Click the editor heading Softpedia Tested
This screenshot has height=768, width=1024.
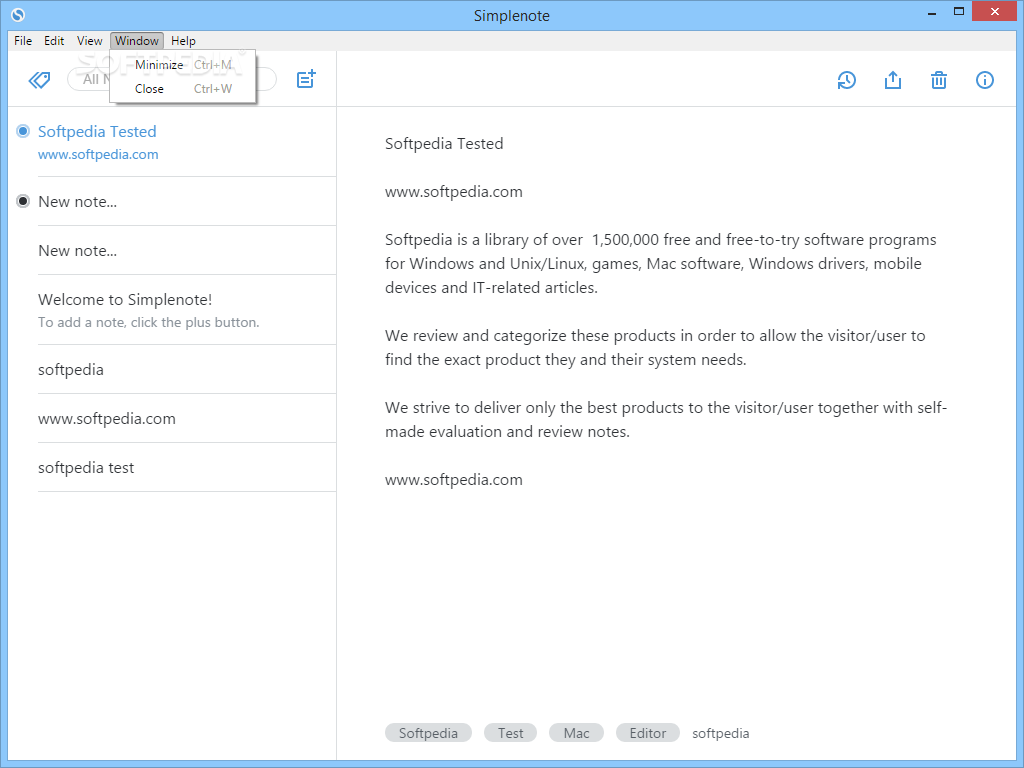tap(444, 144)
